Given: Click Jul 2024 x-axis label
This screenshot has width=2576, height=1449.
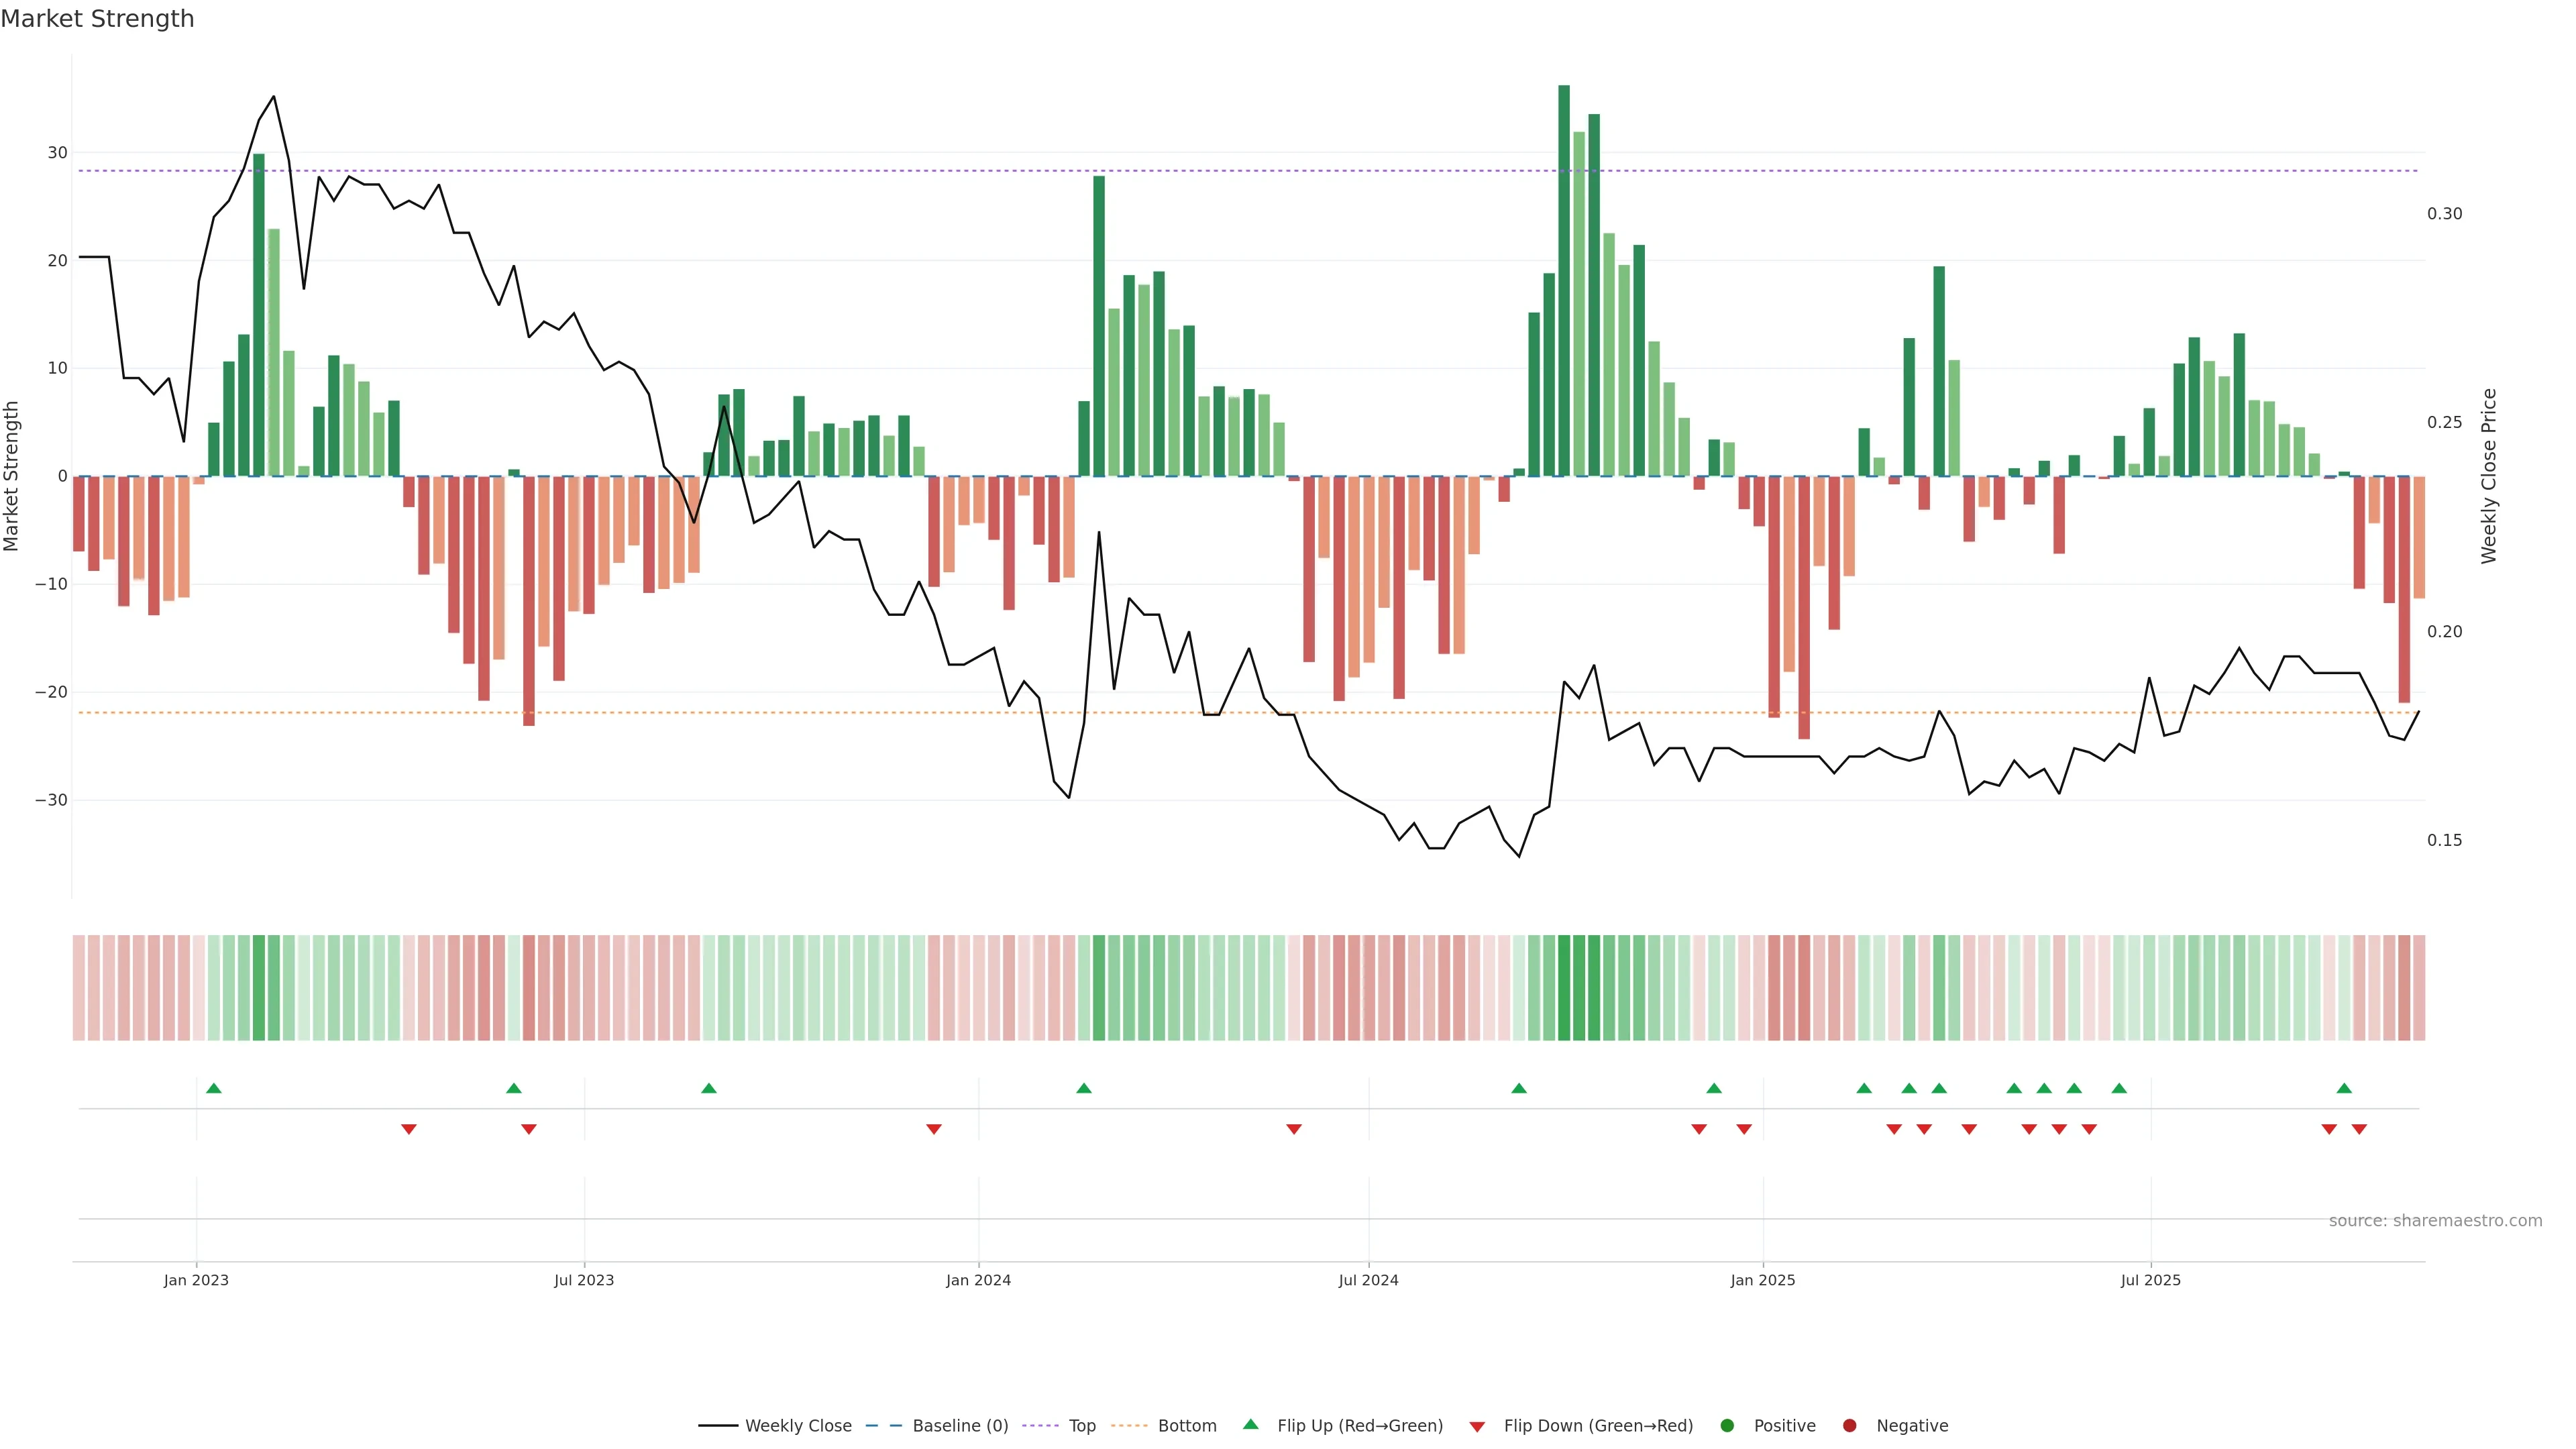Looking at the screenshot, I should click(x=1368, y=1280).
